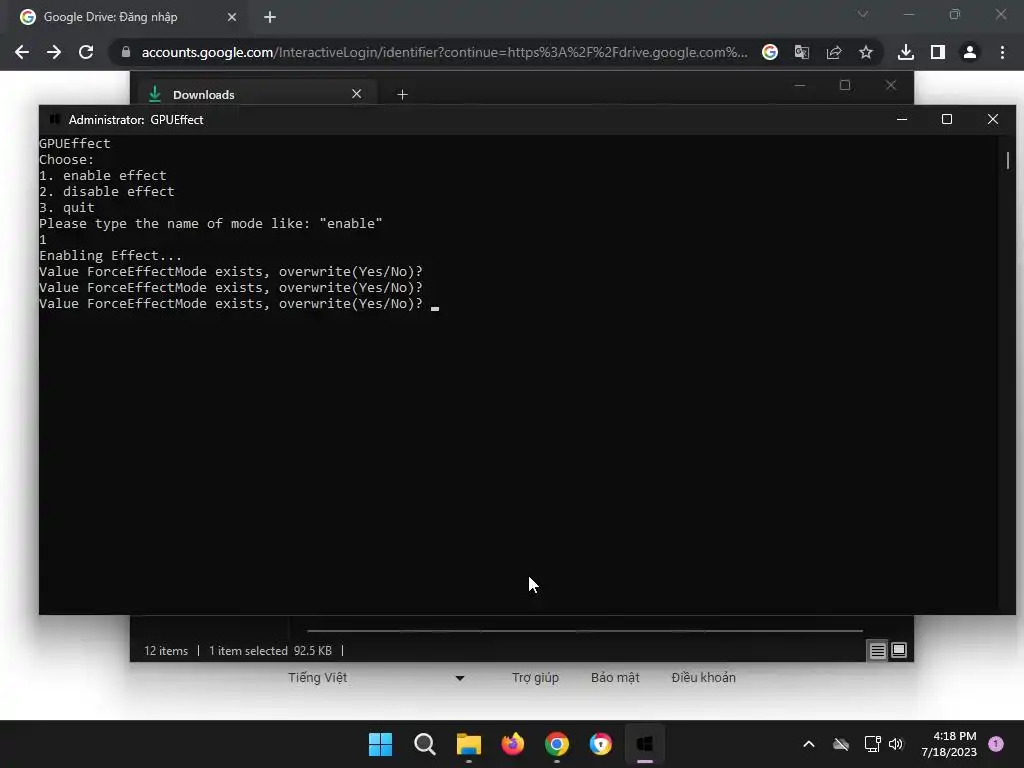Screen dimensions: 1024x768
Task: Toggle Chrome side panel
Action: tap(938, 52)
